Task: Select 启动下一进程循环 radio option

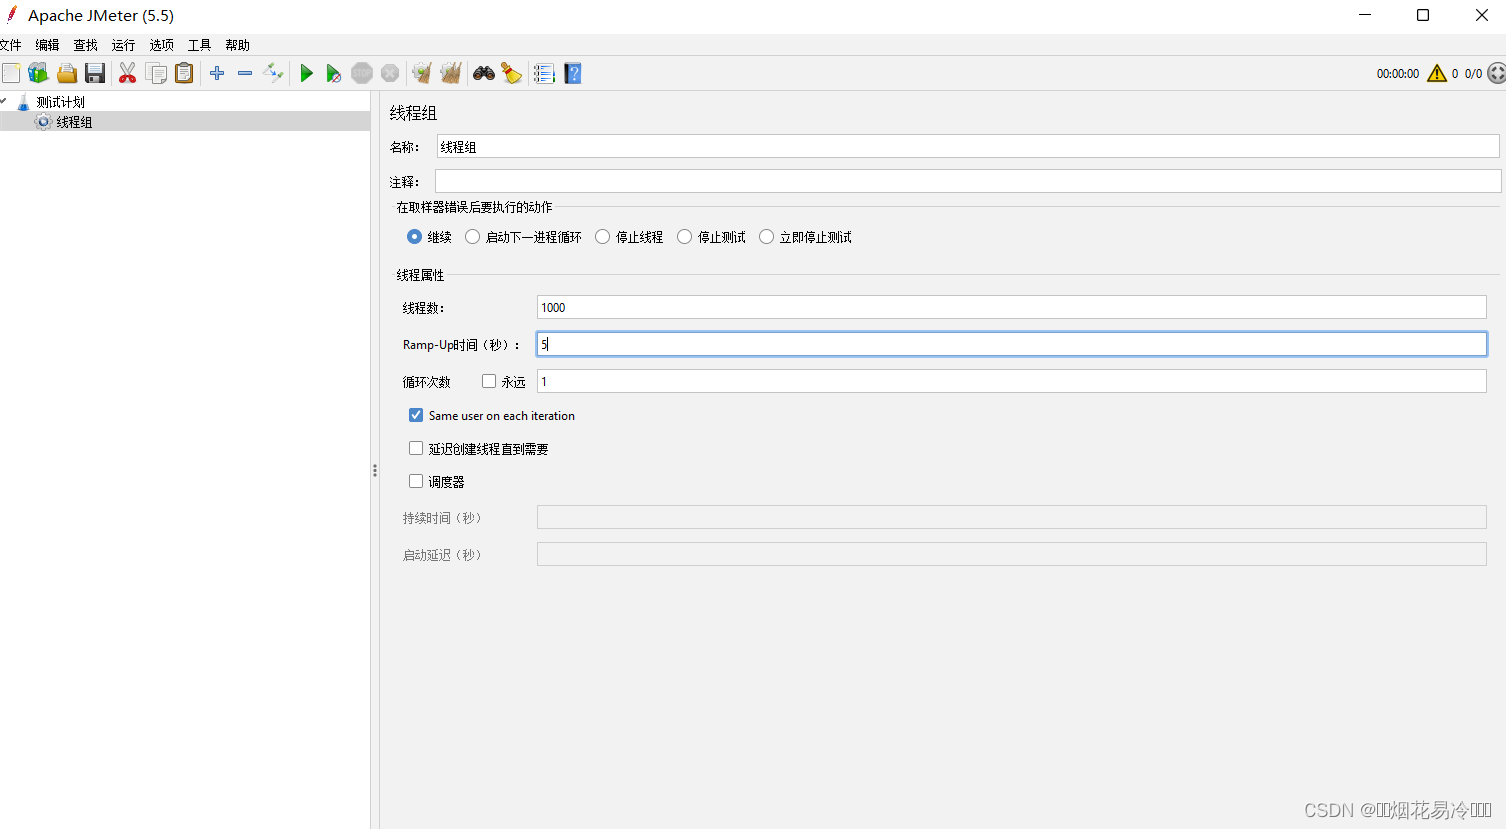Action: [472, 237]
